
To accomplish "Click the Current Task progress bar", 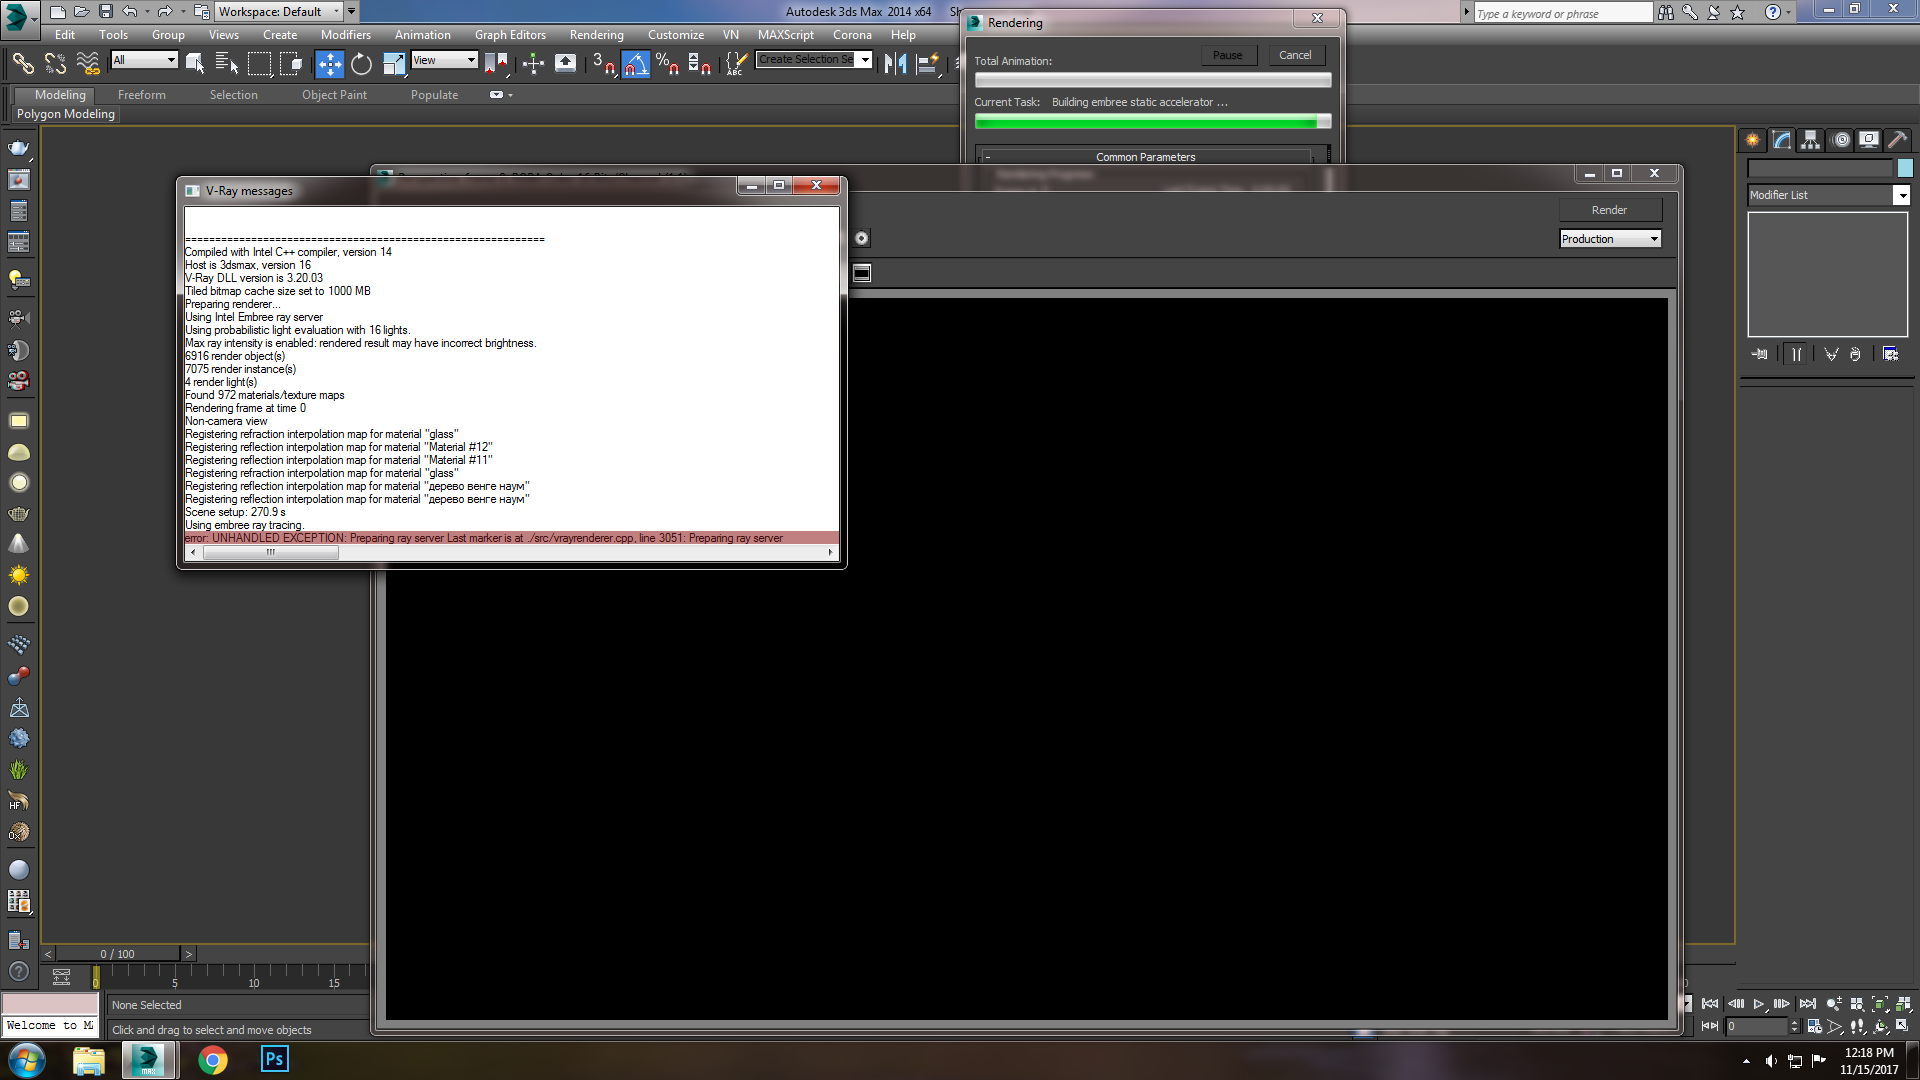I will coord(1152,121).
